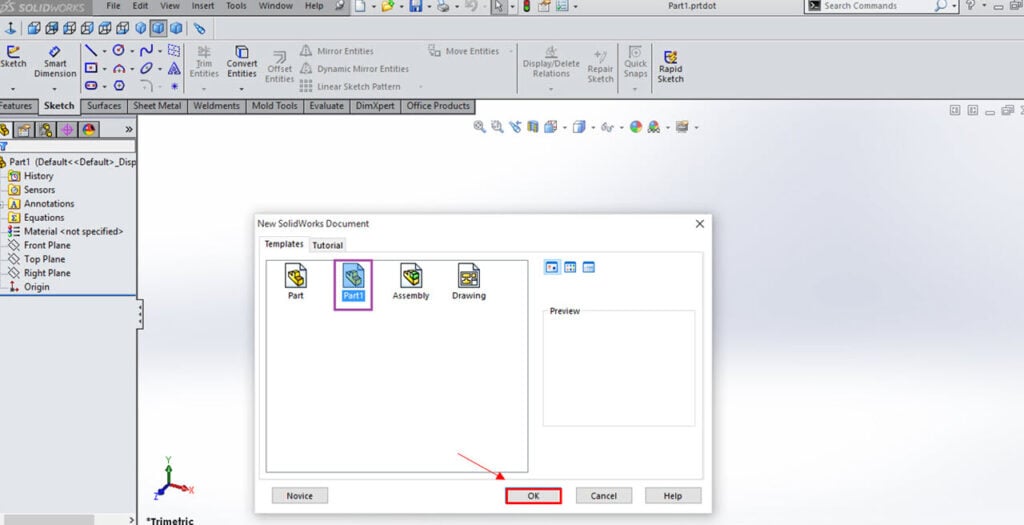Expand the manager panel tabs chevron
Image resolution: width=1024 pixels, height=525 pixels.
129,129
